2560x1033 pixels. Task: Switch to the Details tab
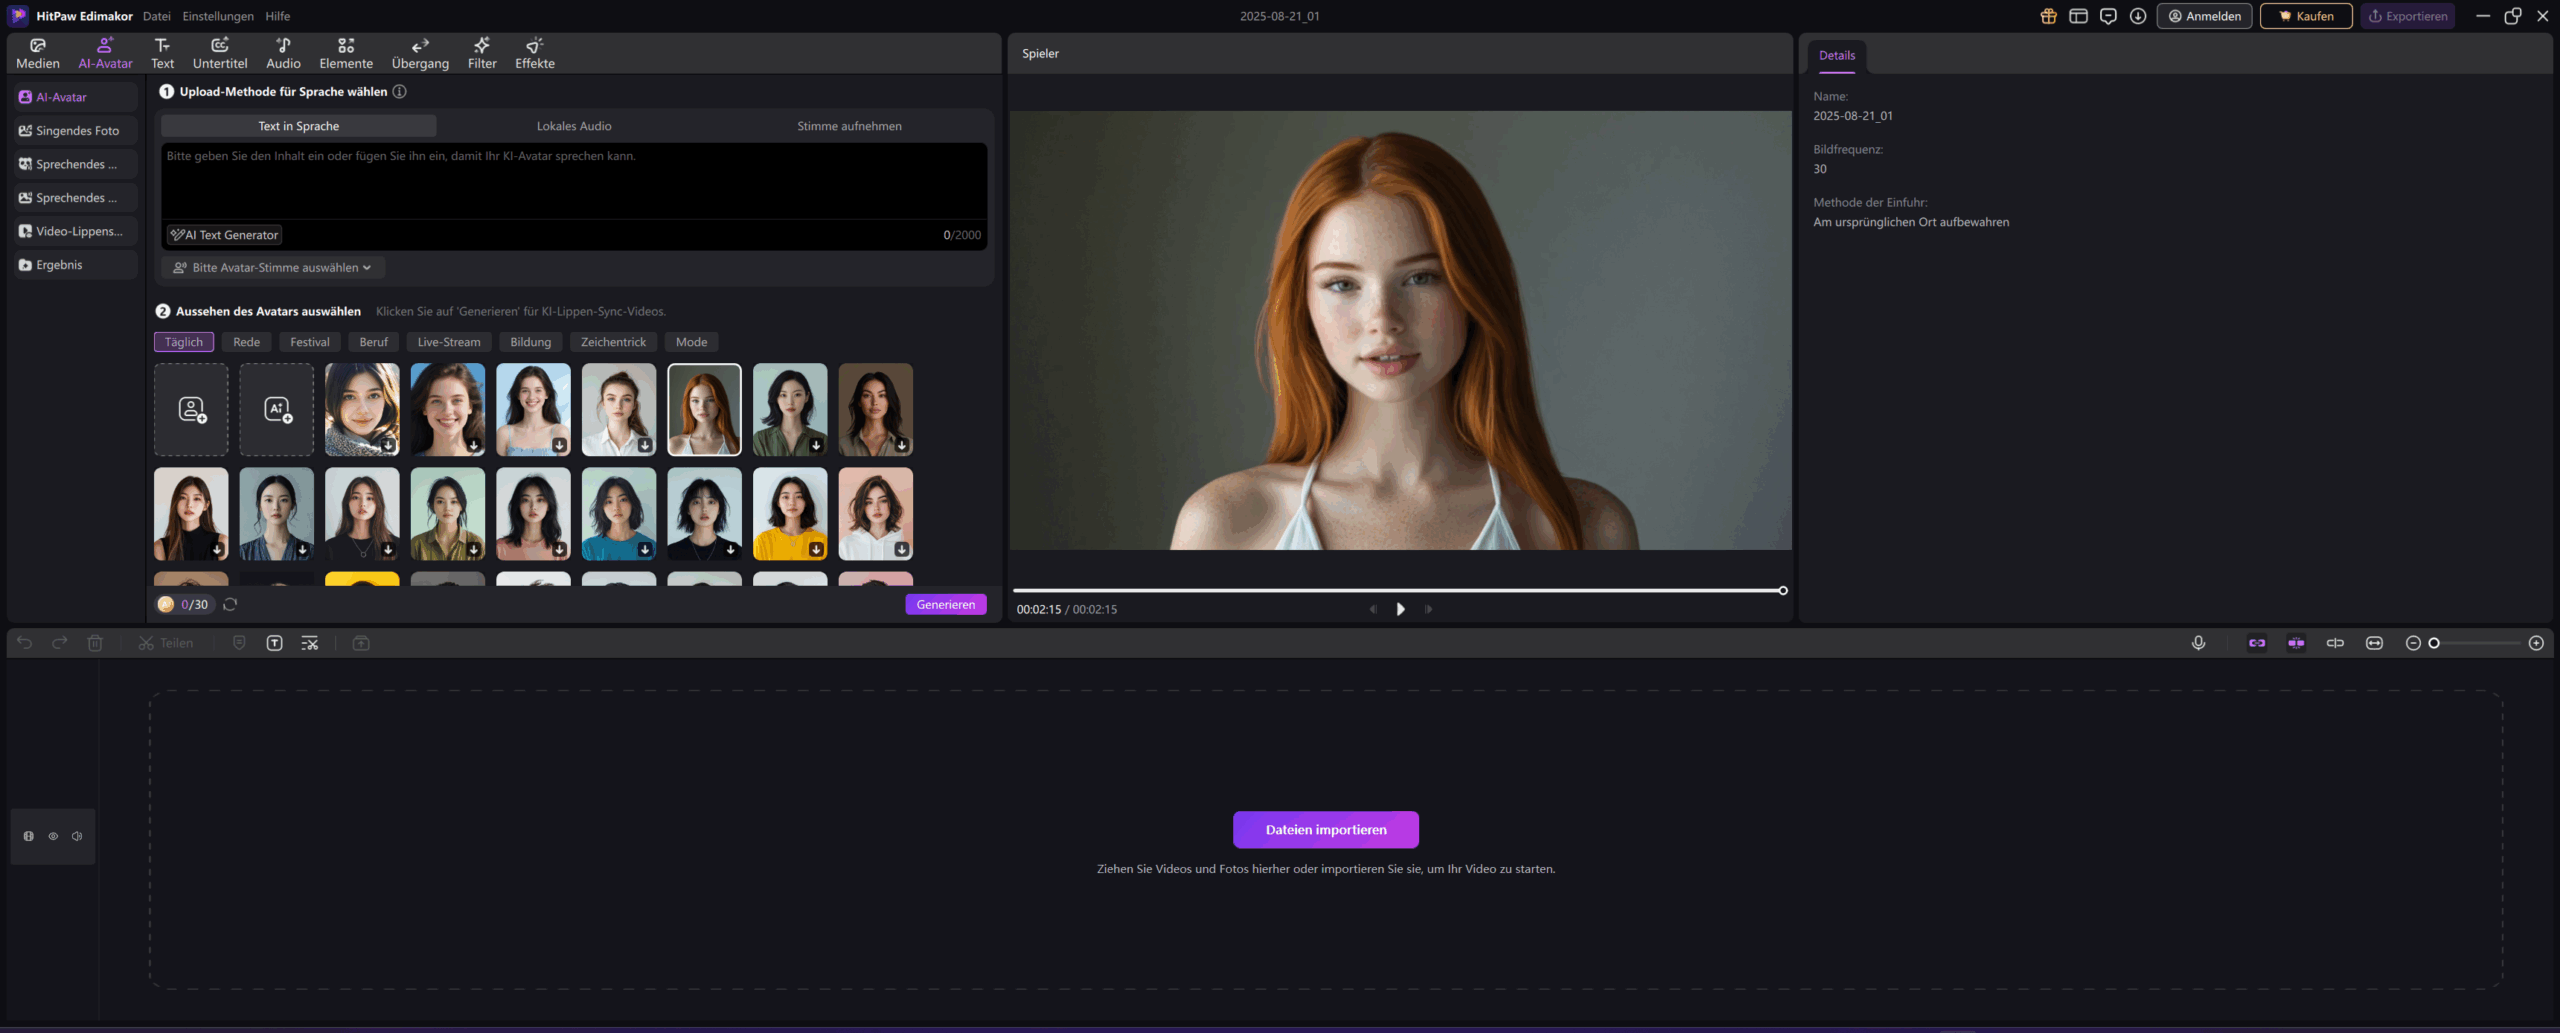pyautogui.click(x=1837, y=55)
